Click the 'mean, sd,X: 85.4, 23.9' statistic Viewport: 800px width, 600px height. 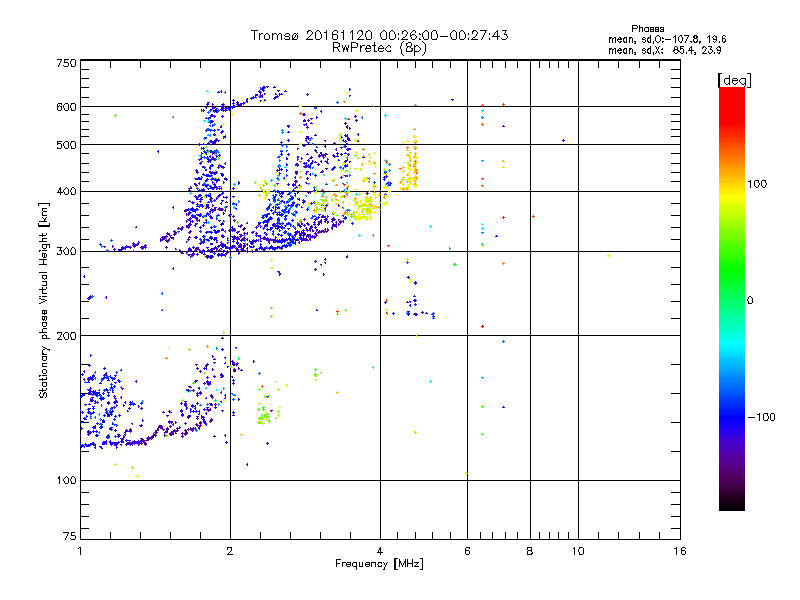point(664,50)
